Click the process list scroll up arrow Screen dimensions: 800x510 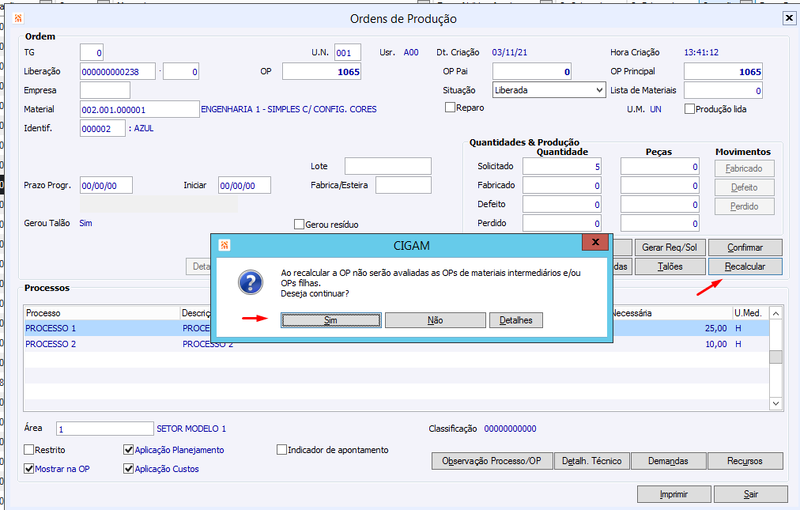[x=776, y=313]
